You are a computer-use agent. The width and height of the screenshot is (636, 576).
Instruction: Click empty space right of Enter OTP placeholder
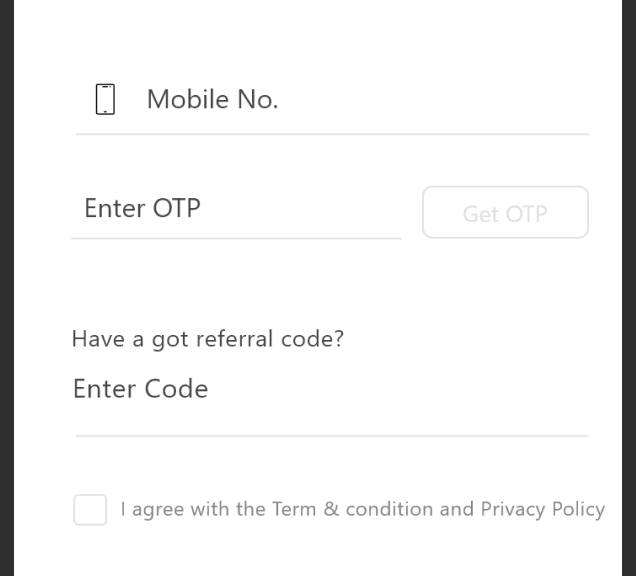(x=302, y=208)
